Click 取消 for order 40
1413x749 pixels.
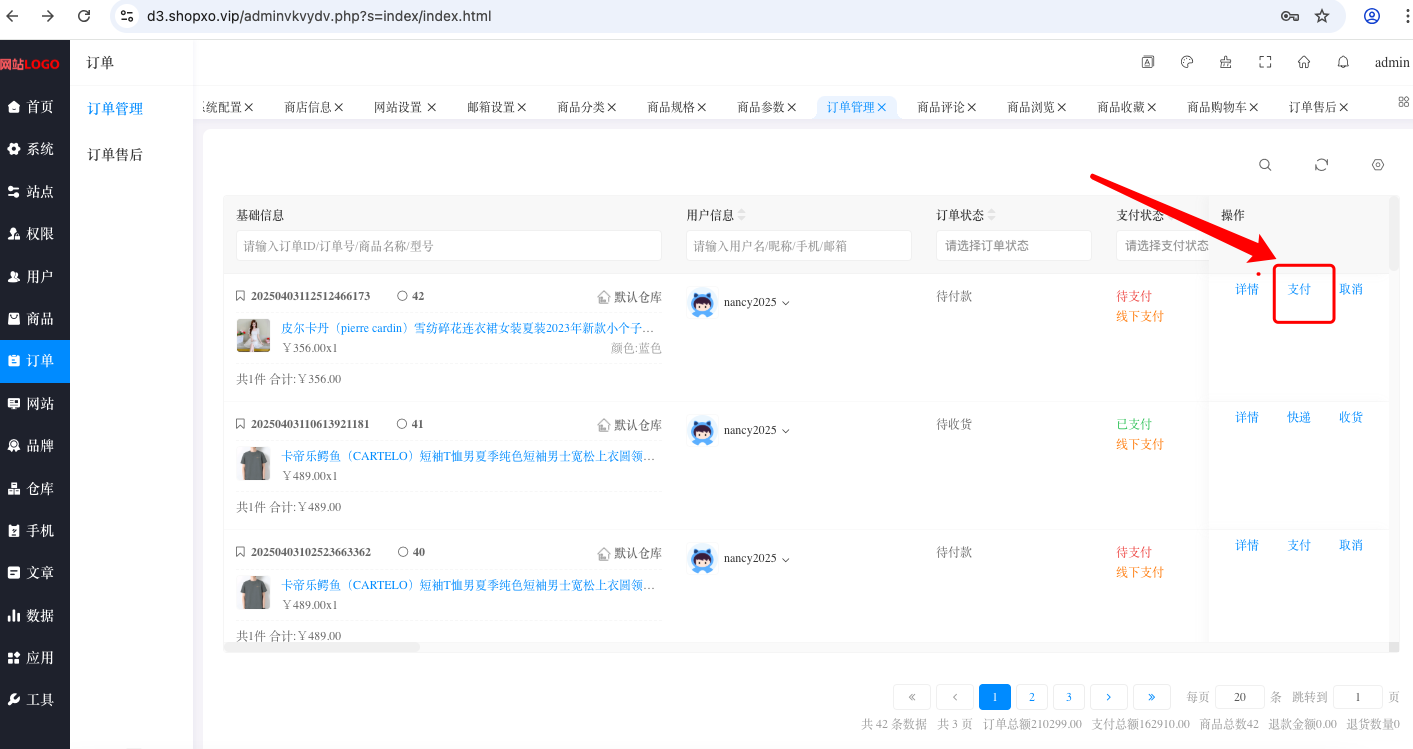(x=1351, y=545)
